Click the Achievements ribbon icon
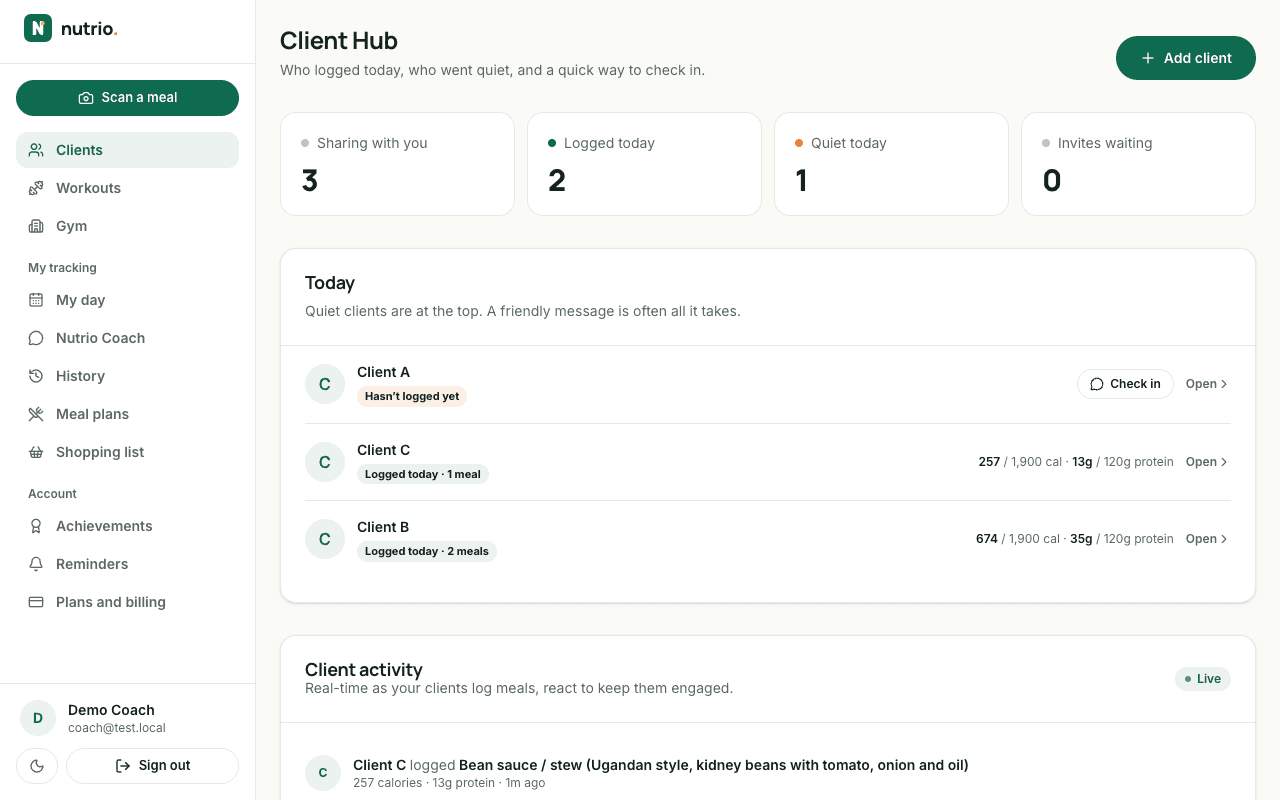This screenshot has height=800, width=1280. click(x=36, y=526)
